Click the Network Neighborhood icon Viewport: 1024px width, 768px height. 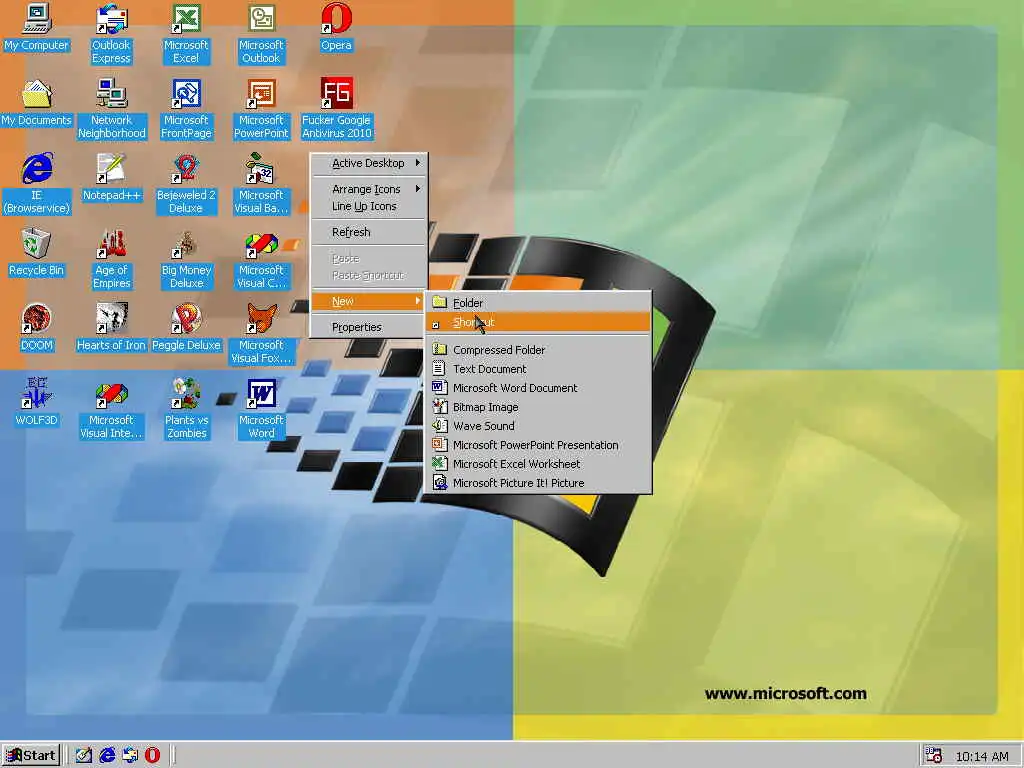click(x=112, y=109)
